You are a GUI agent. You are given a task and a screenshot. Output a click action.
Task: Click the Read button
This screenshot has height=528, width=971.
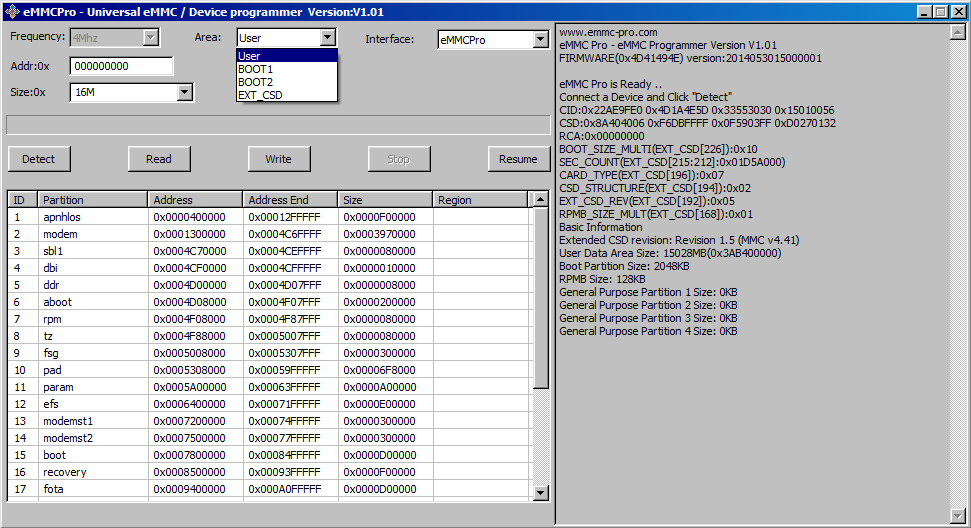point(159,159)
